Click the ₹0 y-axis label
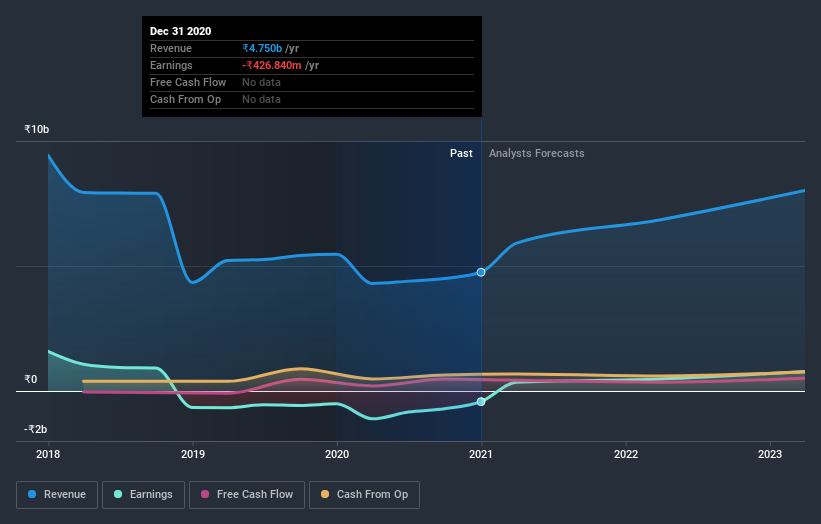The height and width of the screenshot is (524, 821). point(31,380)
